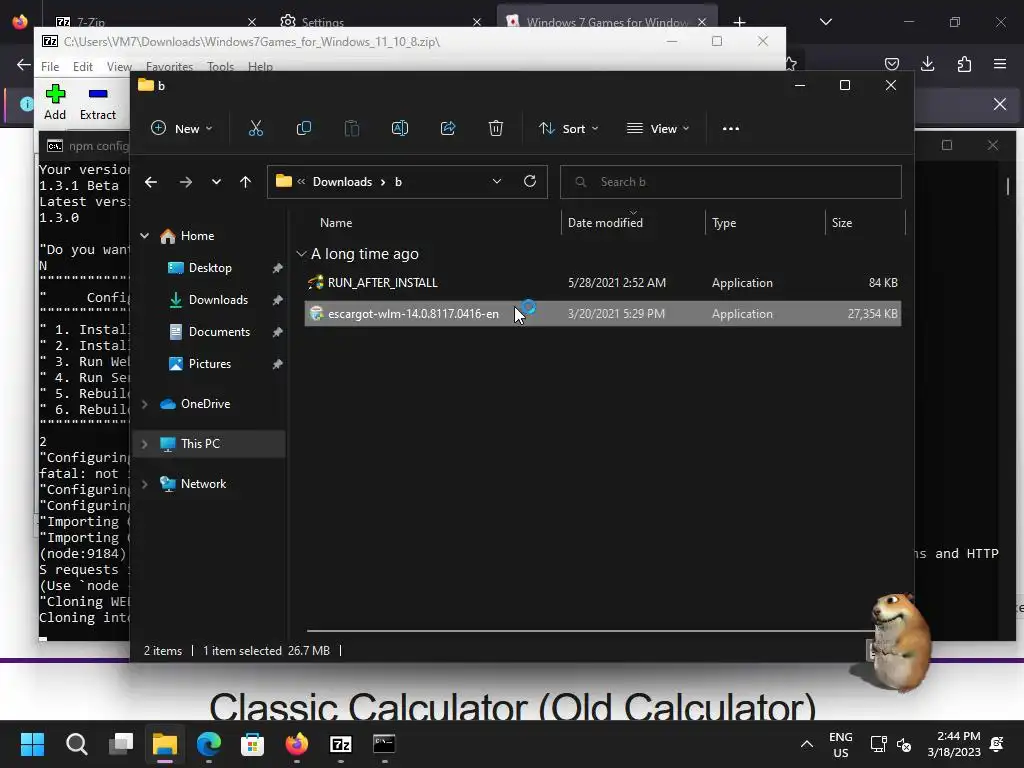Viewport: 1024px width, 768px height.
Task: Click the Paste clipboard icon in Explorer toolbar
Action: (351, 129)
